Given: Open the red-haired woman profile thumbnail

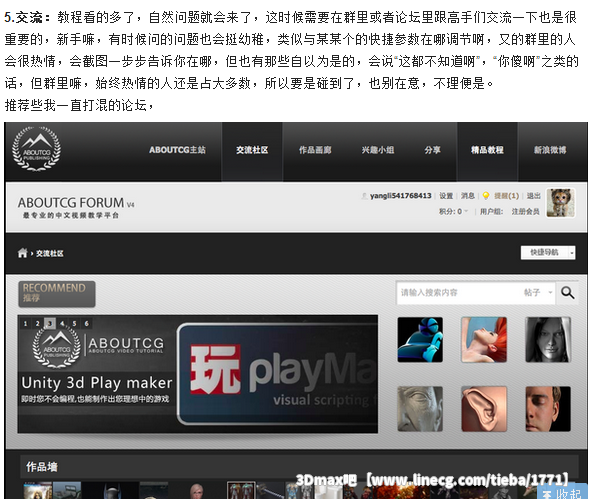Looking at the screenshot, I should (484, 340).
